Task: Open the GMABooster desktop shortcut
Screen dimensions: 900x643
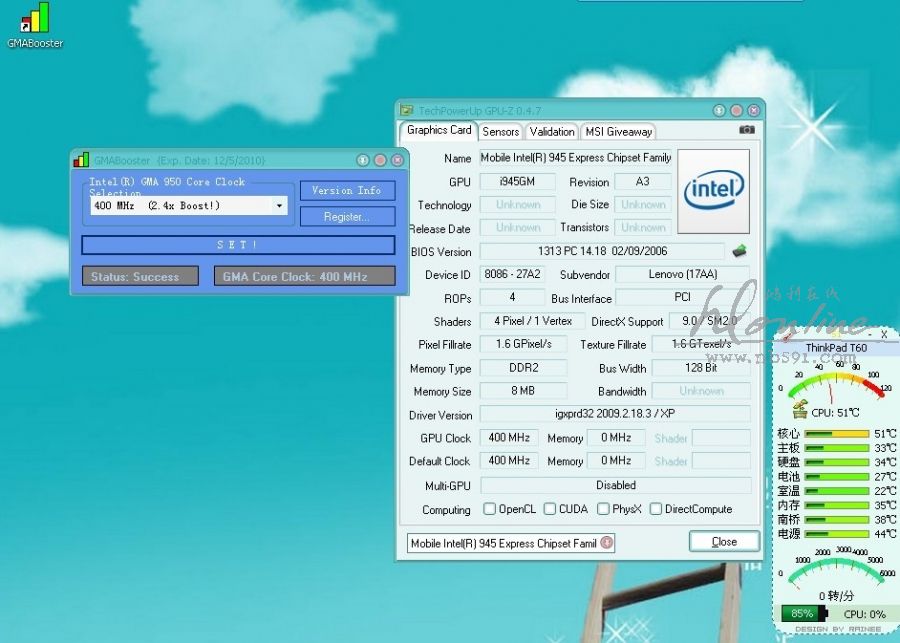Action: [x=35, y=20]
